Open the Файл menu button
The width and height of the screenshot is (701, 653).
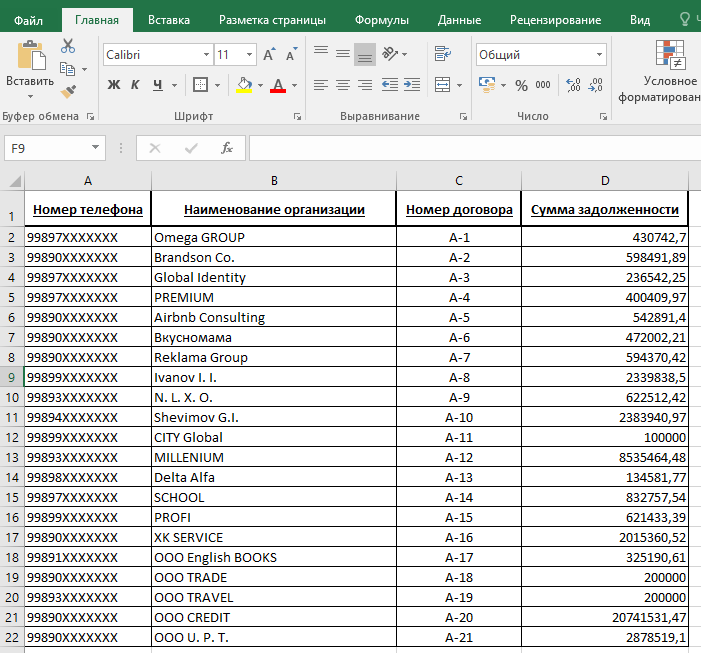pos(29,19)
